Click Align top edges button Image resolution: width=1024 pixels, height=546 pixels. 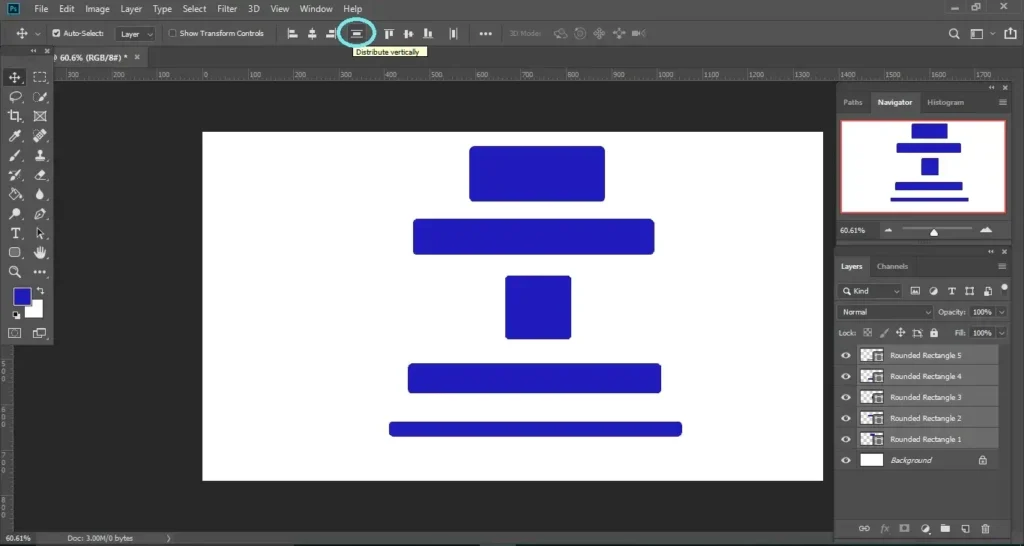[x=389, y=33]
